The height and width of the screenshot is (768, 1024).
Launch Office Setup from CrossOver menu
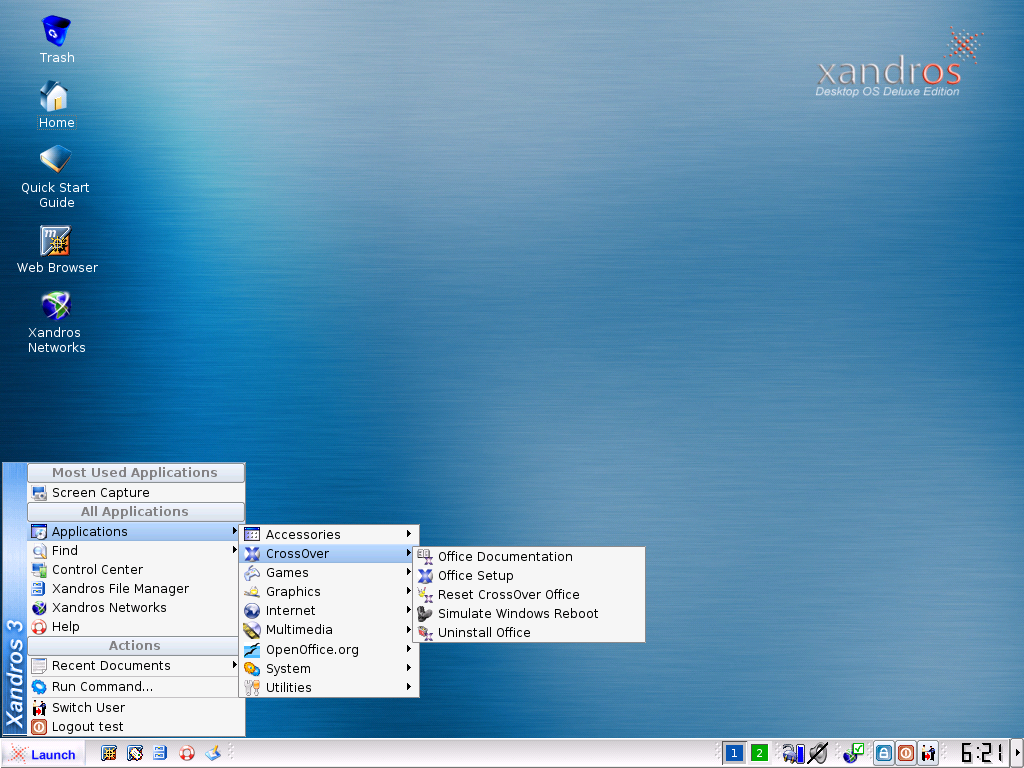[x=530, y=575]
